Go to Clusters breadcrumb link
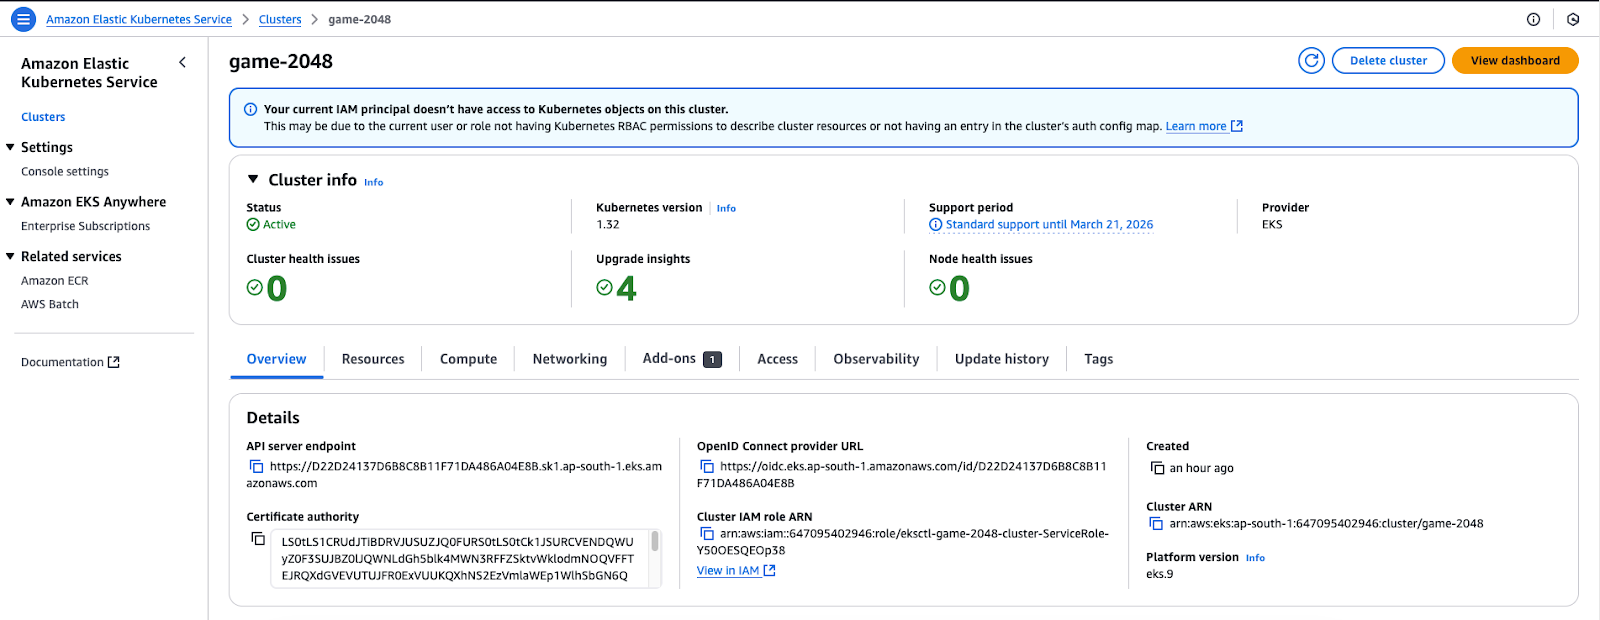This screenshot has width=1600, height=620. pos(280,20)
